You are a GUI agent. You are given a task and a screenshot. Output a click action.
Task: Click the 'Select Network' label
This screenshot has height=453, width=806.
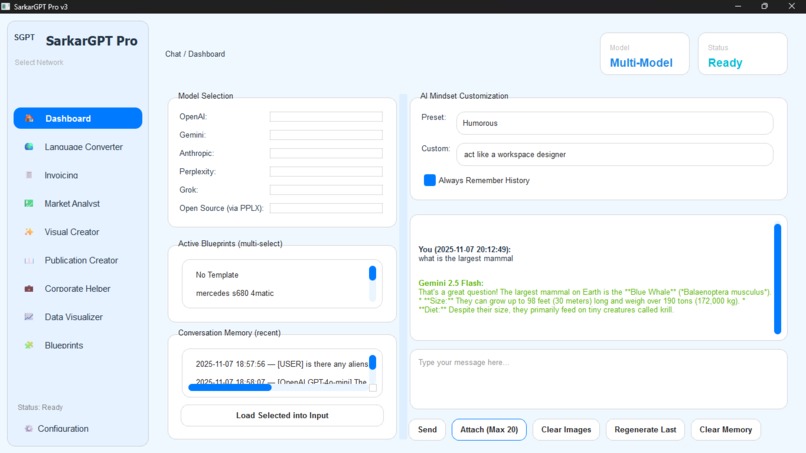pos(39,62)
